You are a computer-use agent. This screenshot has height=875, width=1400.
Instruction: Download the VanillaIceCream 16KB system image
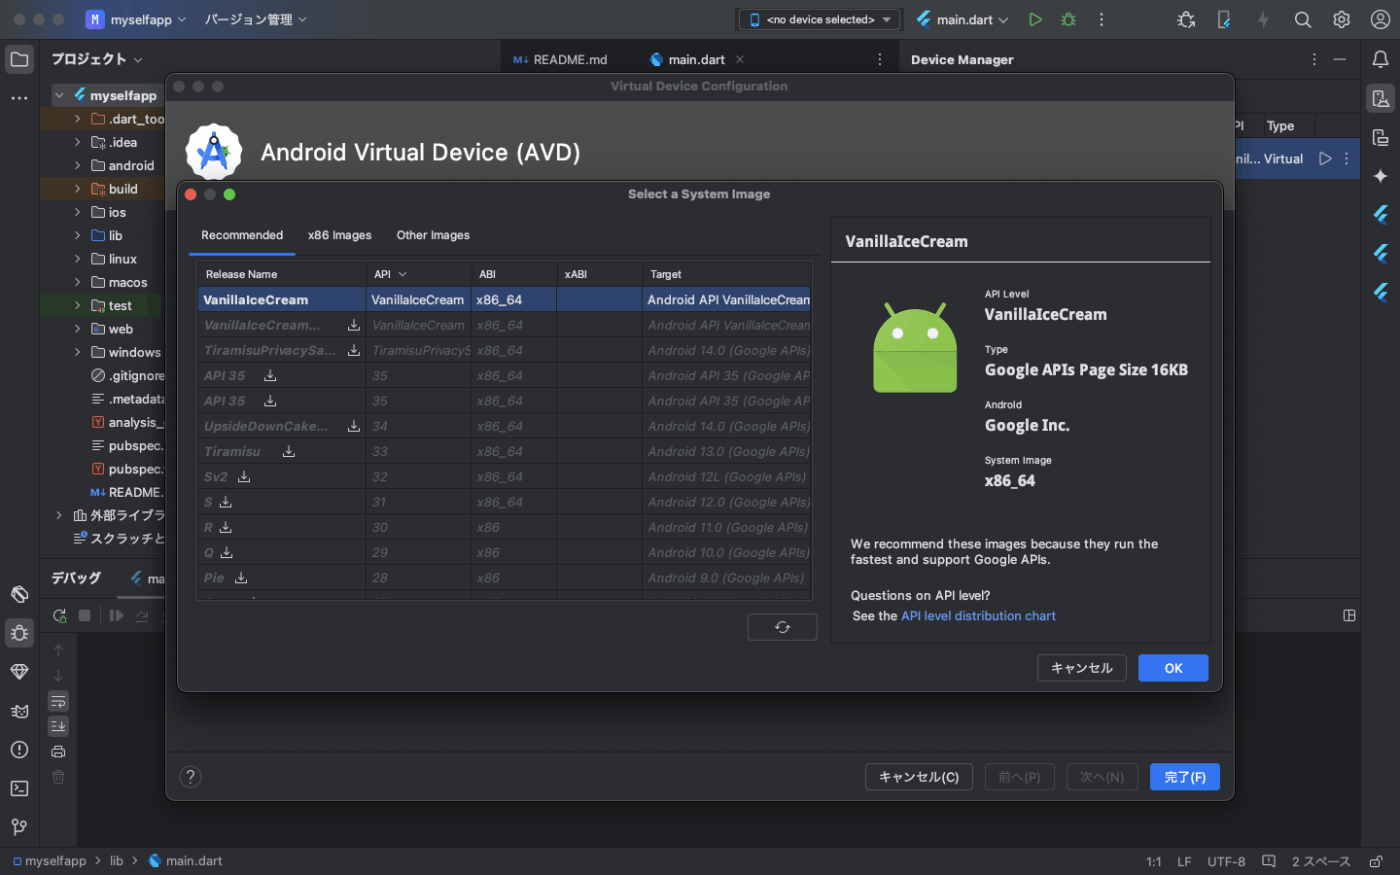point(354,325)
